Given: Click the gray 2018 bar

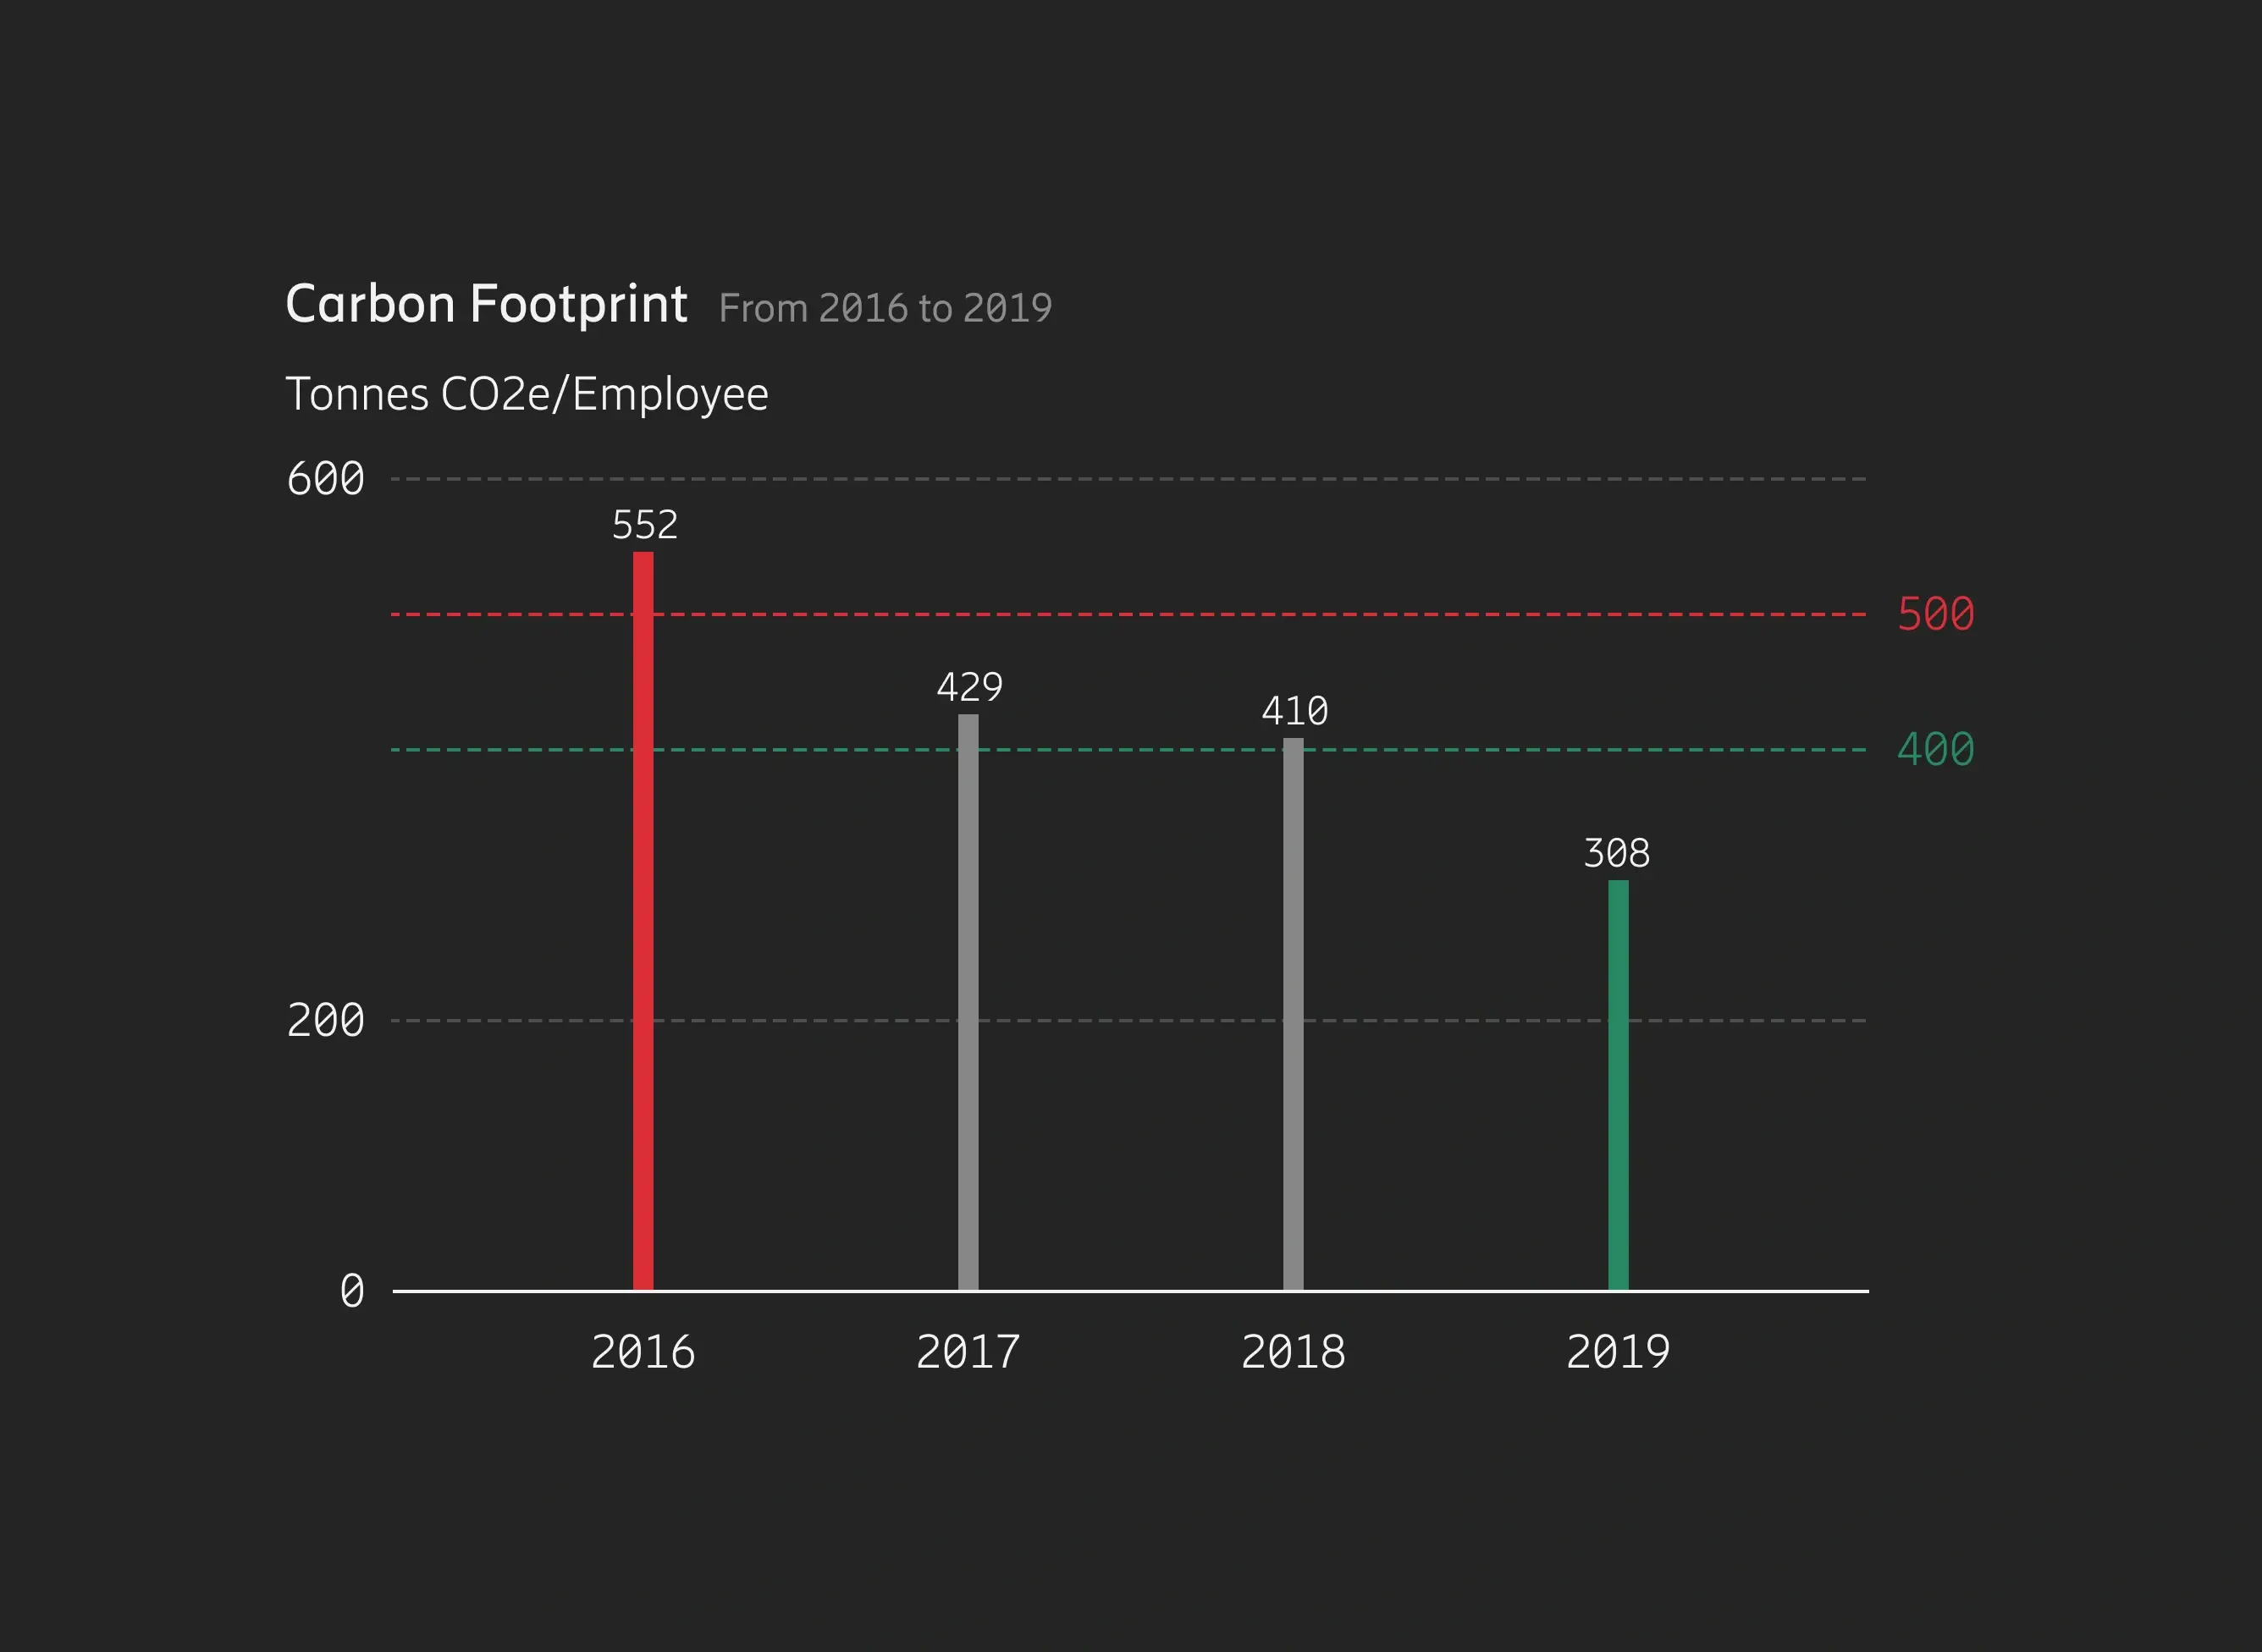Looking at the screenshot, I should point(1293,1013).
